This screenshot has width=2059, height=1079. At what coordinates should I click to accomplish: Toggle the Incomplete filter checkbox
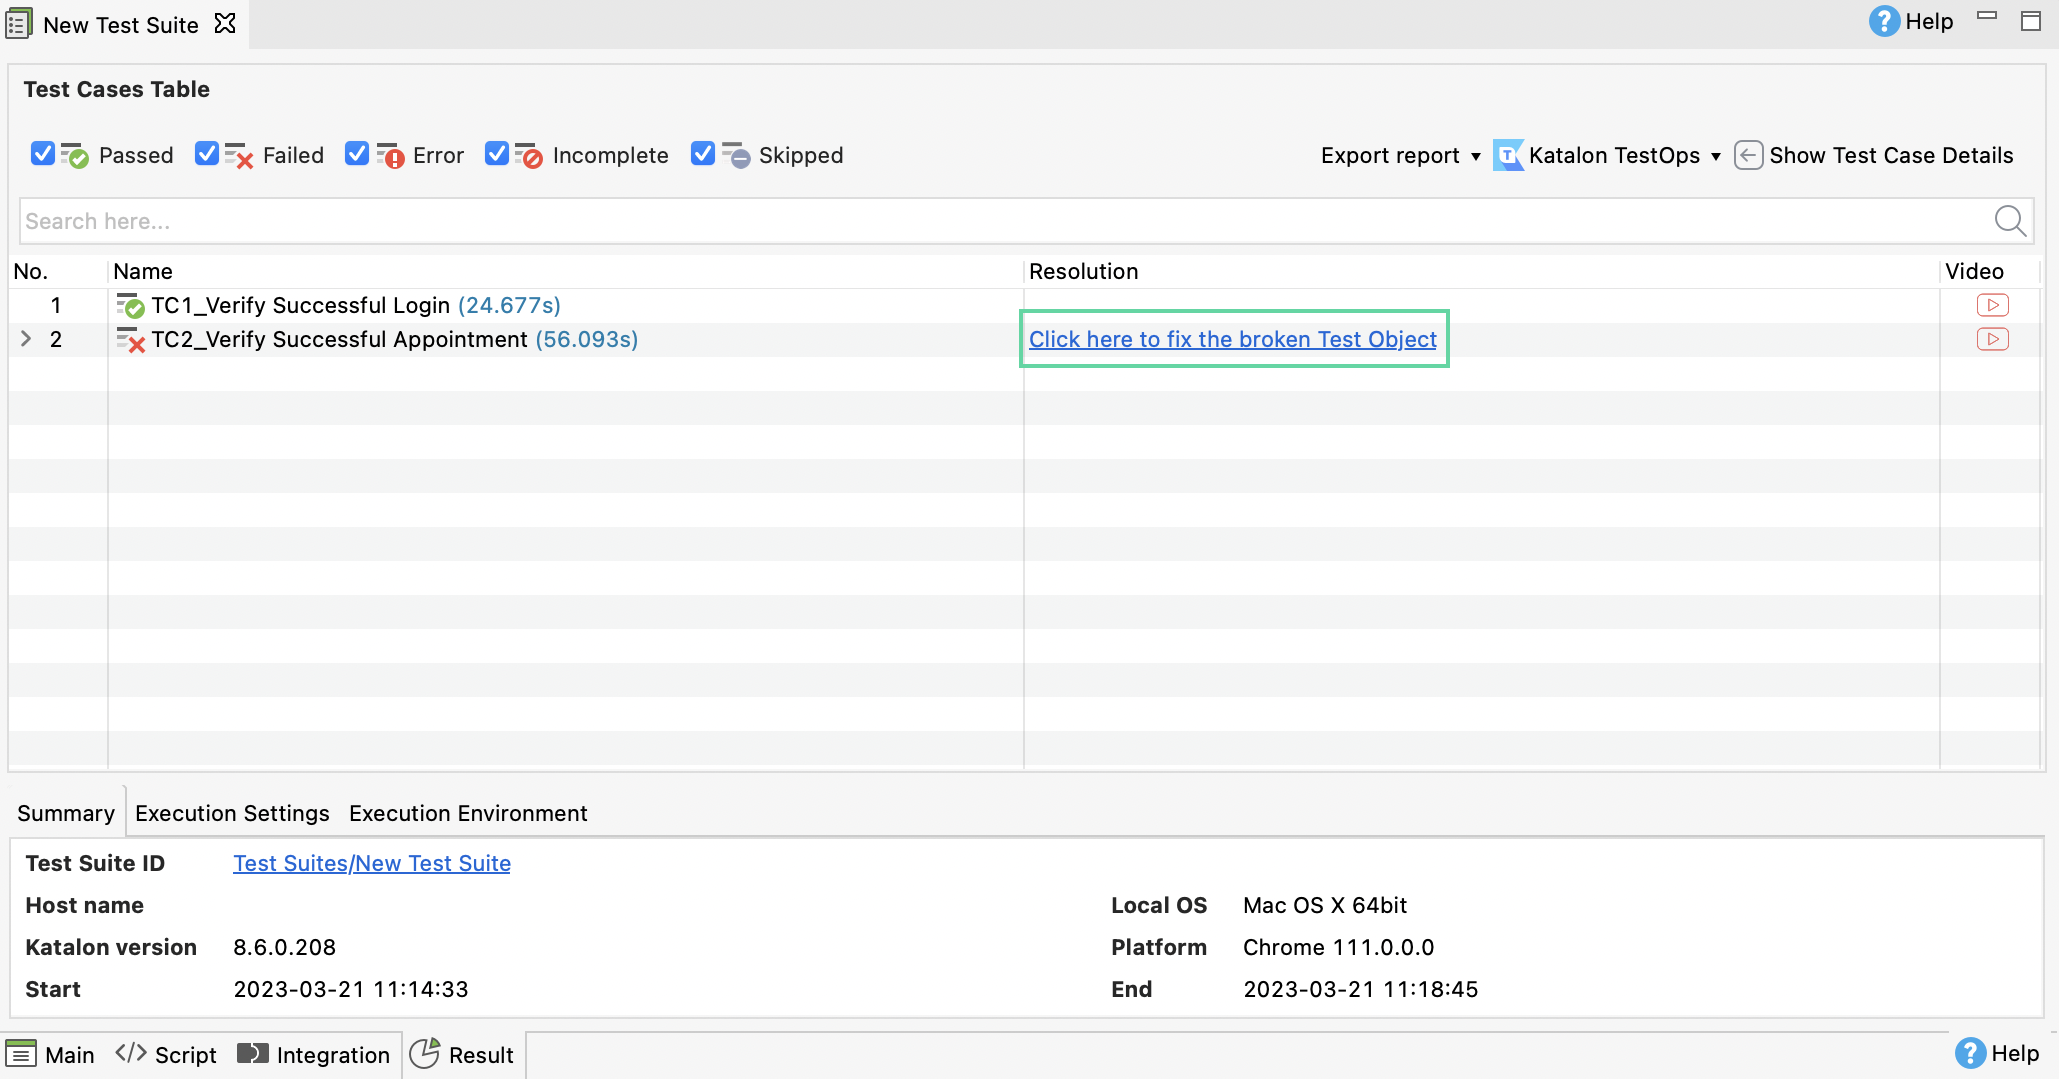[x=497, y=154]
